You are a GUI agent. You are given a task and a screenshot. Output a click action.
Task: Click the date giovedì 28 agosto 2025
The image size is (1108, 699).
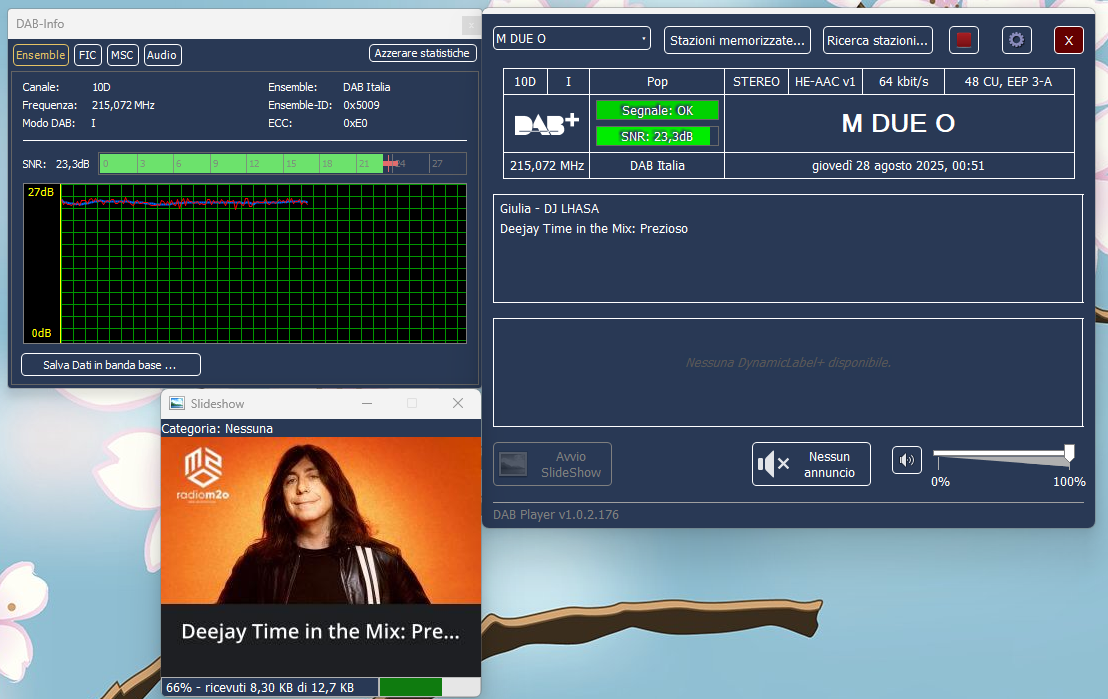click(x=898, y=165)
